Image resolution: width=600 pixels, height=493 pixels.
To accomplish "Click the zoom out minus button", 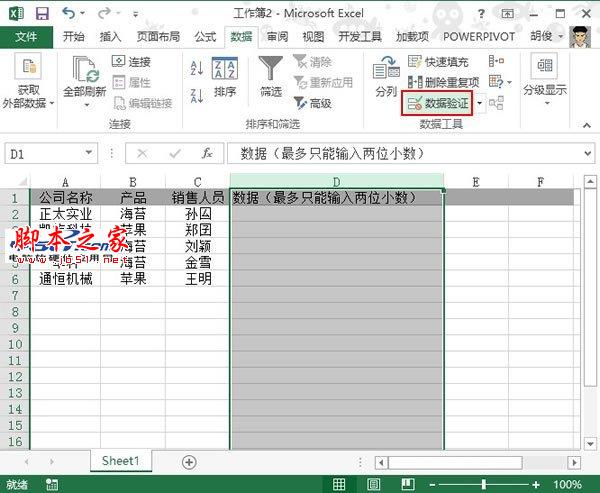I will [432, 485].
